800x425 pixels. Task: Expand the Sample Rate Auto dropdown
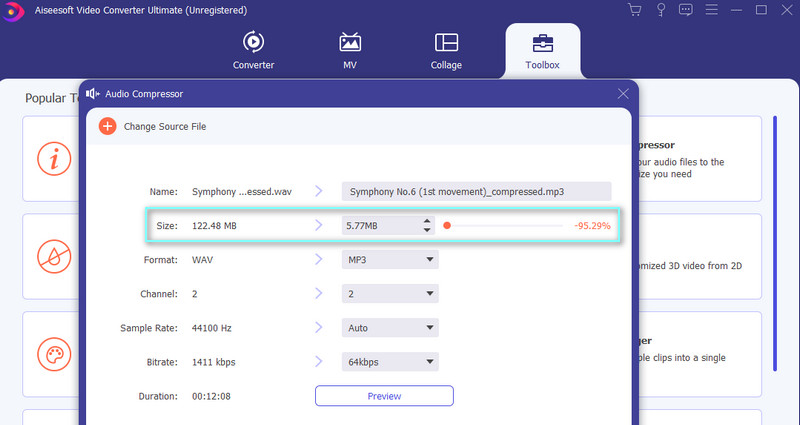[x=390, y=327]
